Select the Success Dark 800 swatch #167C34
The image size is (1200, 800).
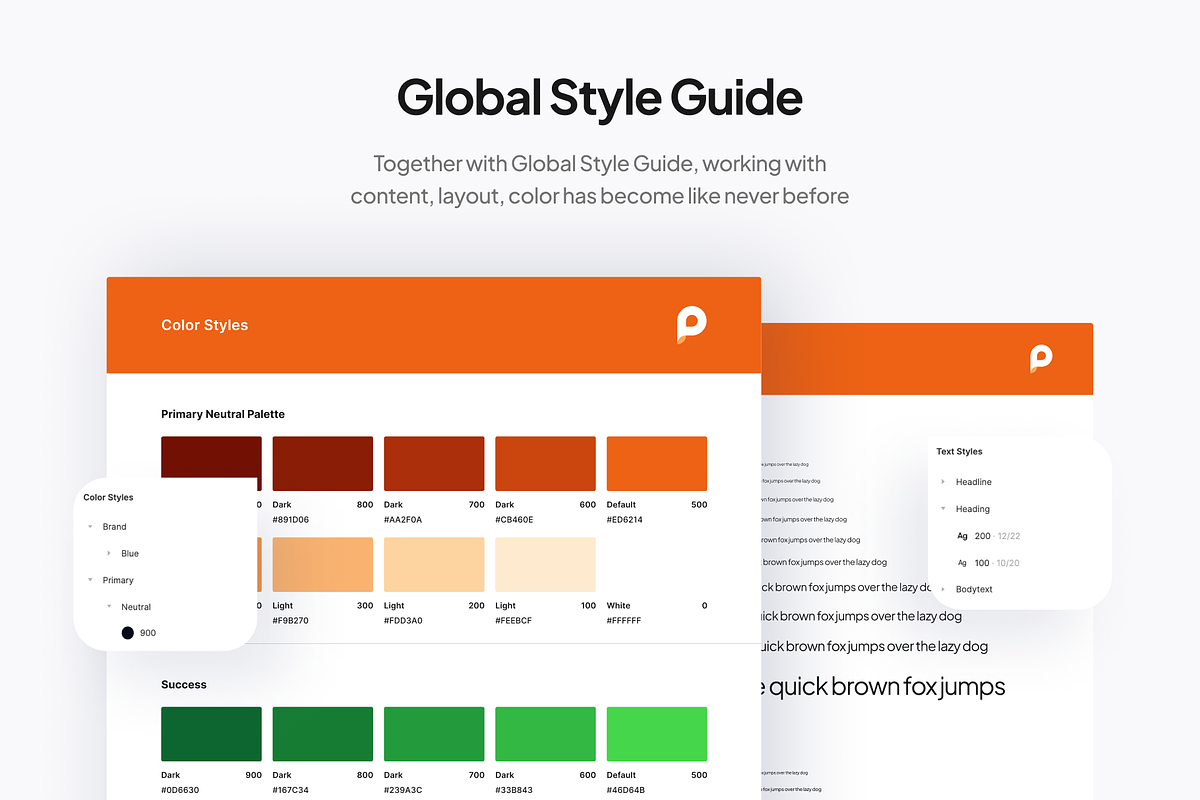(x=323, y=734)
